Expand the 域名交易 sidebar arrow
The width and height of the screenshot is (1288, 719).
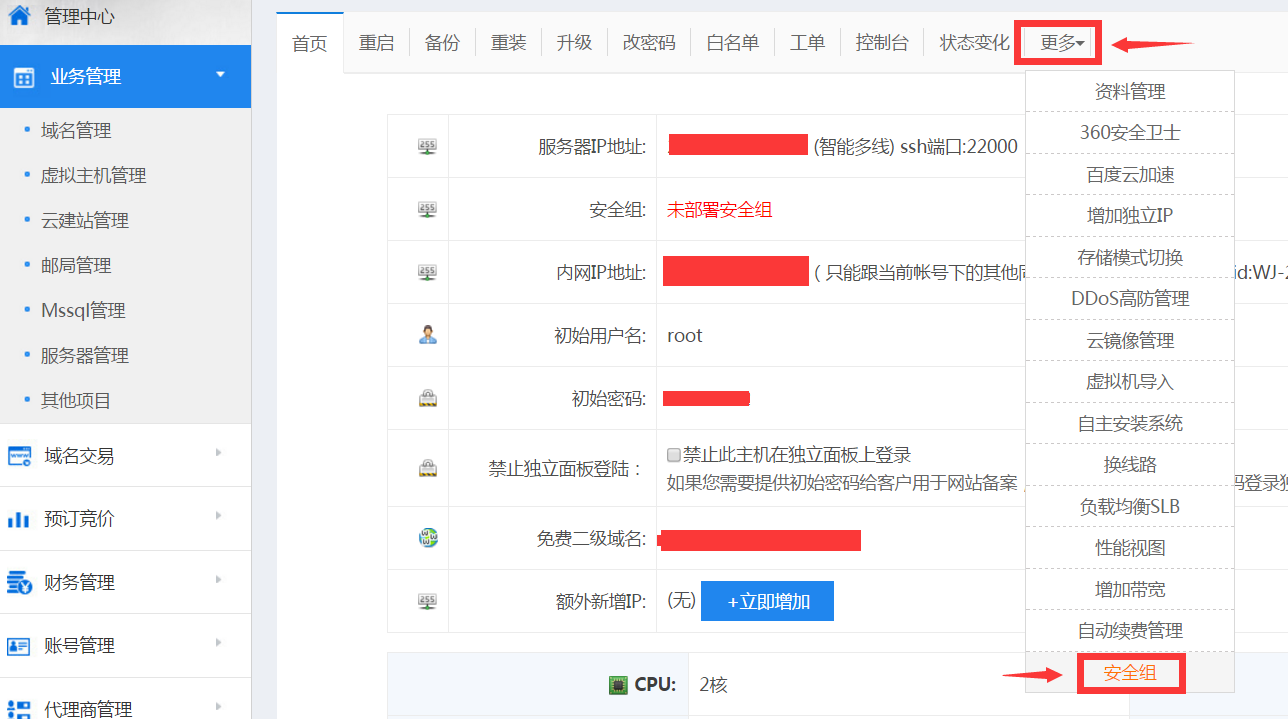tap(218, 453)
